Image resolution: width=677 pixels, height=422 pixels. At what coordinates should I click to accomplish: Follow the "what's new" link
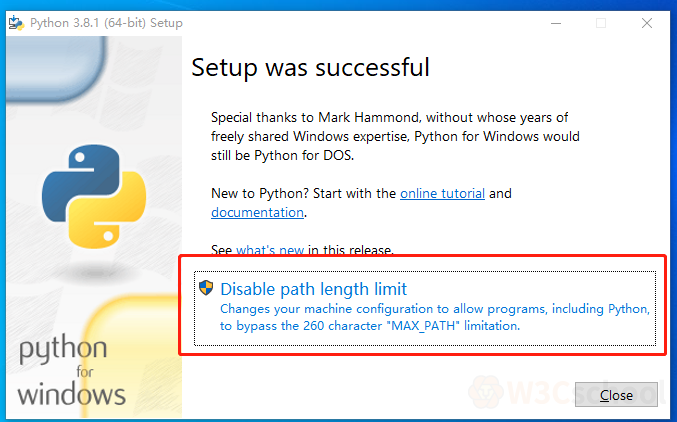point(270,249)
